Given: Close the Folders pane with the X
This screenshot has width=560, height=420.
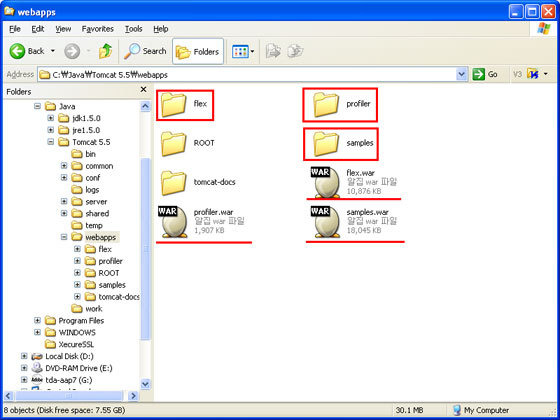Looking at the screenshot, I should click(144, 89).
